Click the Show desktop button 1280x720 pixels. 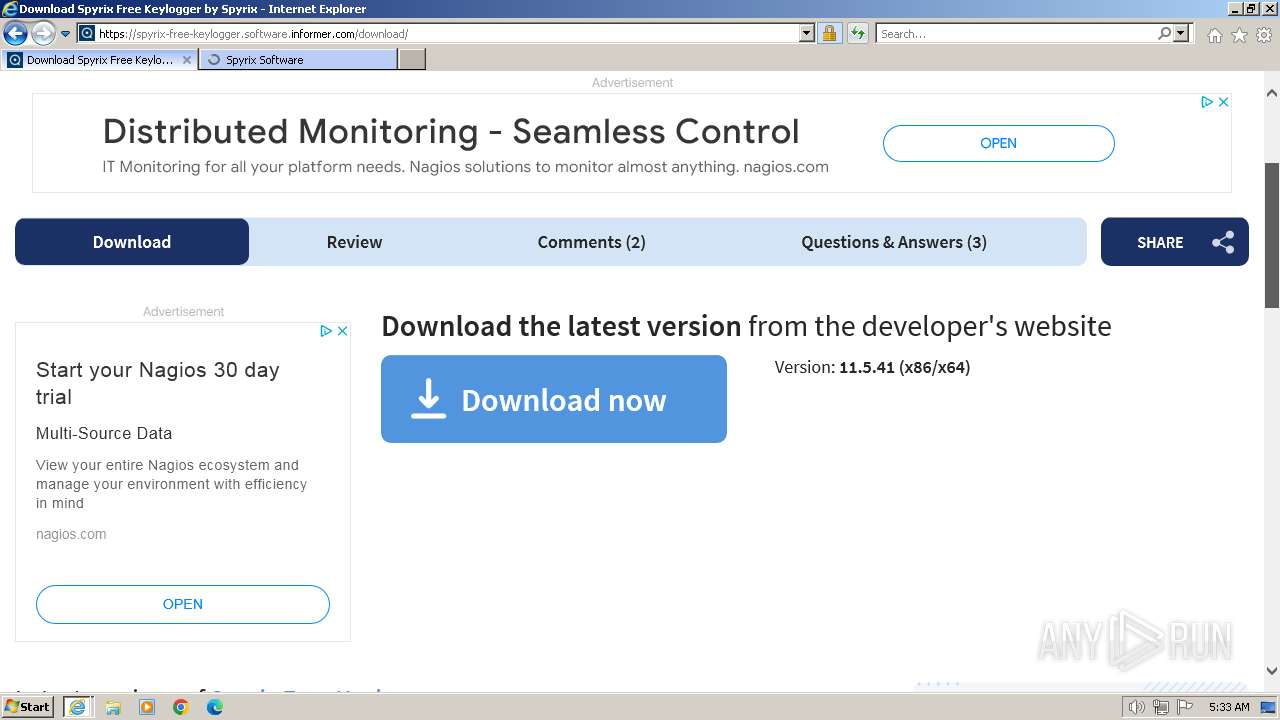(x=1269, y=707)
